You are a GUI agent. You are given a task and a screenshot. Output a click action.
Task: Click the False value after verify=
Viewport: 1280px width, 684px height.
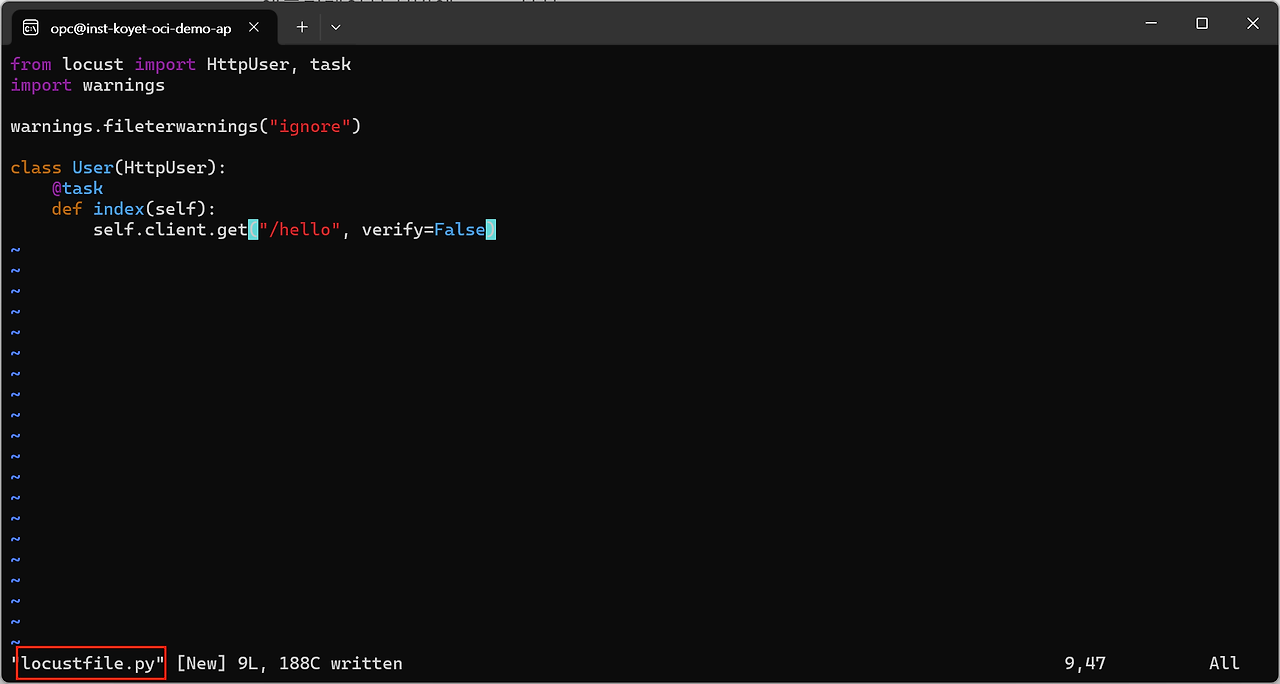tap(459, 230)
